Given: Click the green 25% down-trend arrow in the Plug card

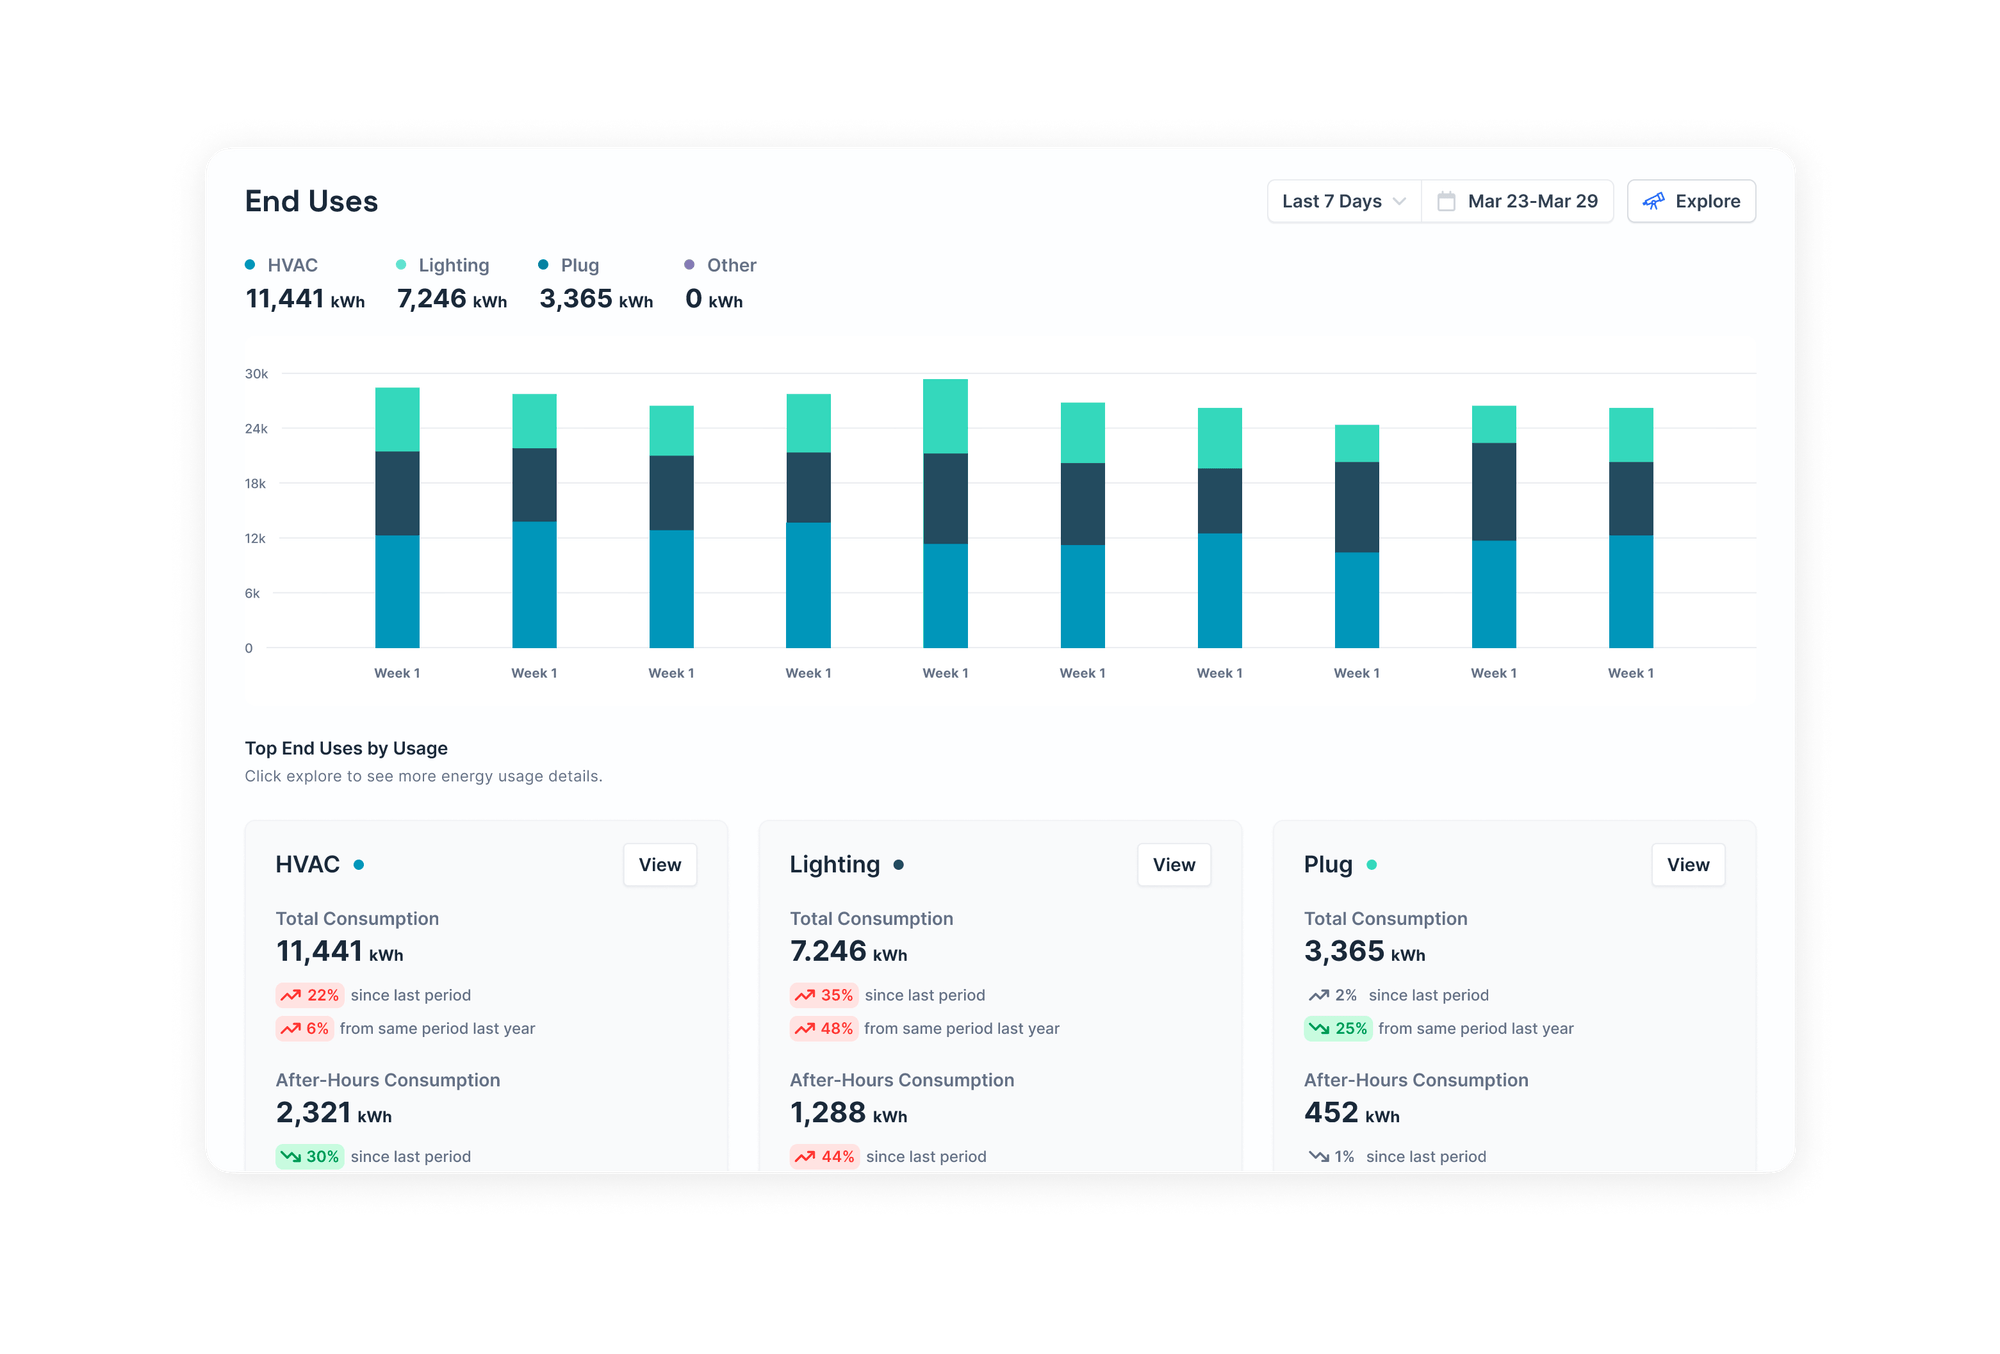Looking at the screenshot, I should click(1320, 1028).
